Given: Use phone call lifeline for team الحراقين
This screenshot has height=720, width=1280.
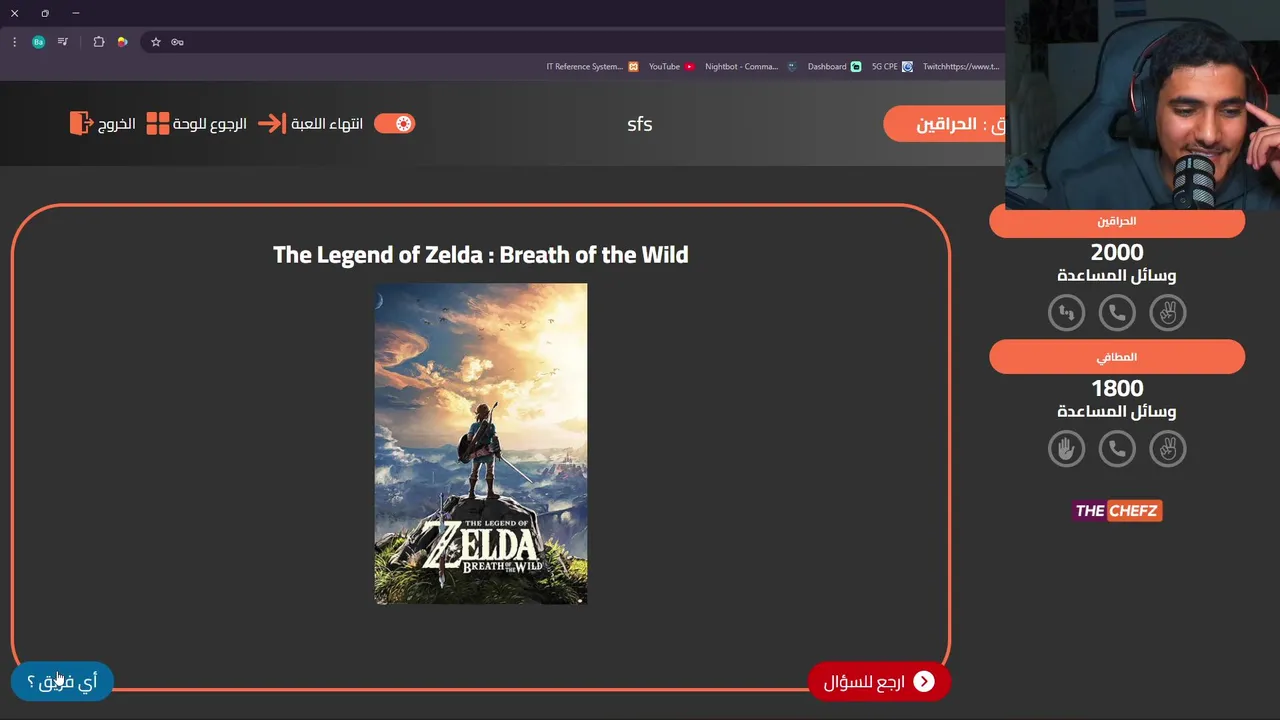Looking at the screenshot, I should 1117,313.
